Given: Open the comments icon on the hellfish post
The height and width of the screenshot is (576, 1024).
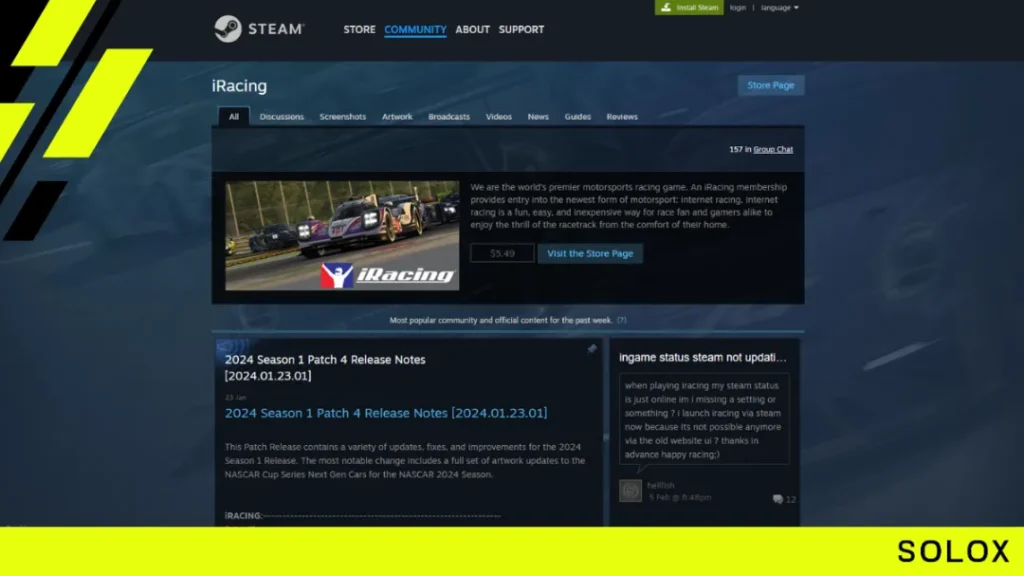Looking at the screenshot, I should point(777,499).
